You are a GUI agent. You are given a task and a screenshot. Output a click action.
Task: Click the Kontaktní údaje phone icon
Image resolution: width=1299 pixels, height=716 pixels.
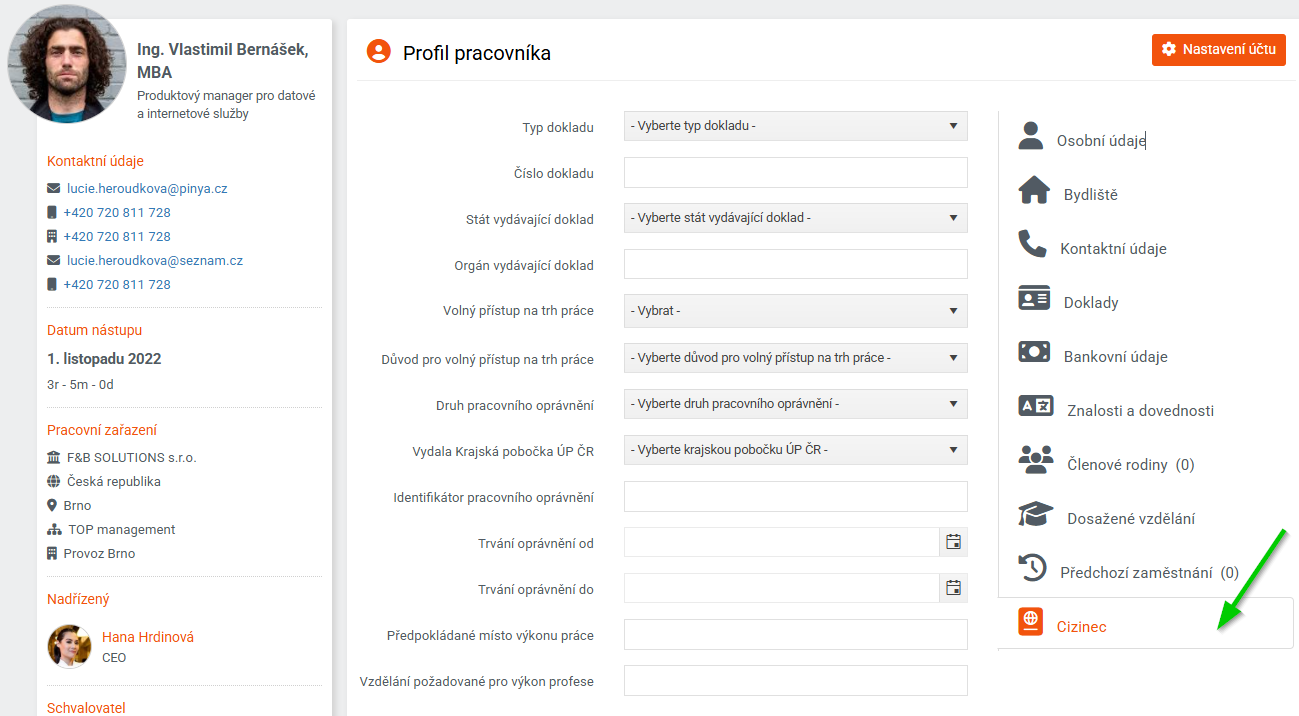tap(1032, 244)
